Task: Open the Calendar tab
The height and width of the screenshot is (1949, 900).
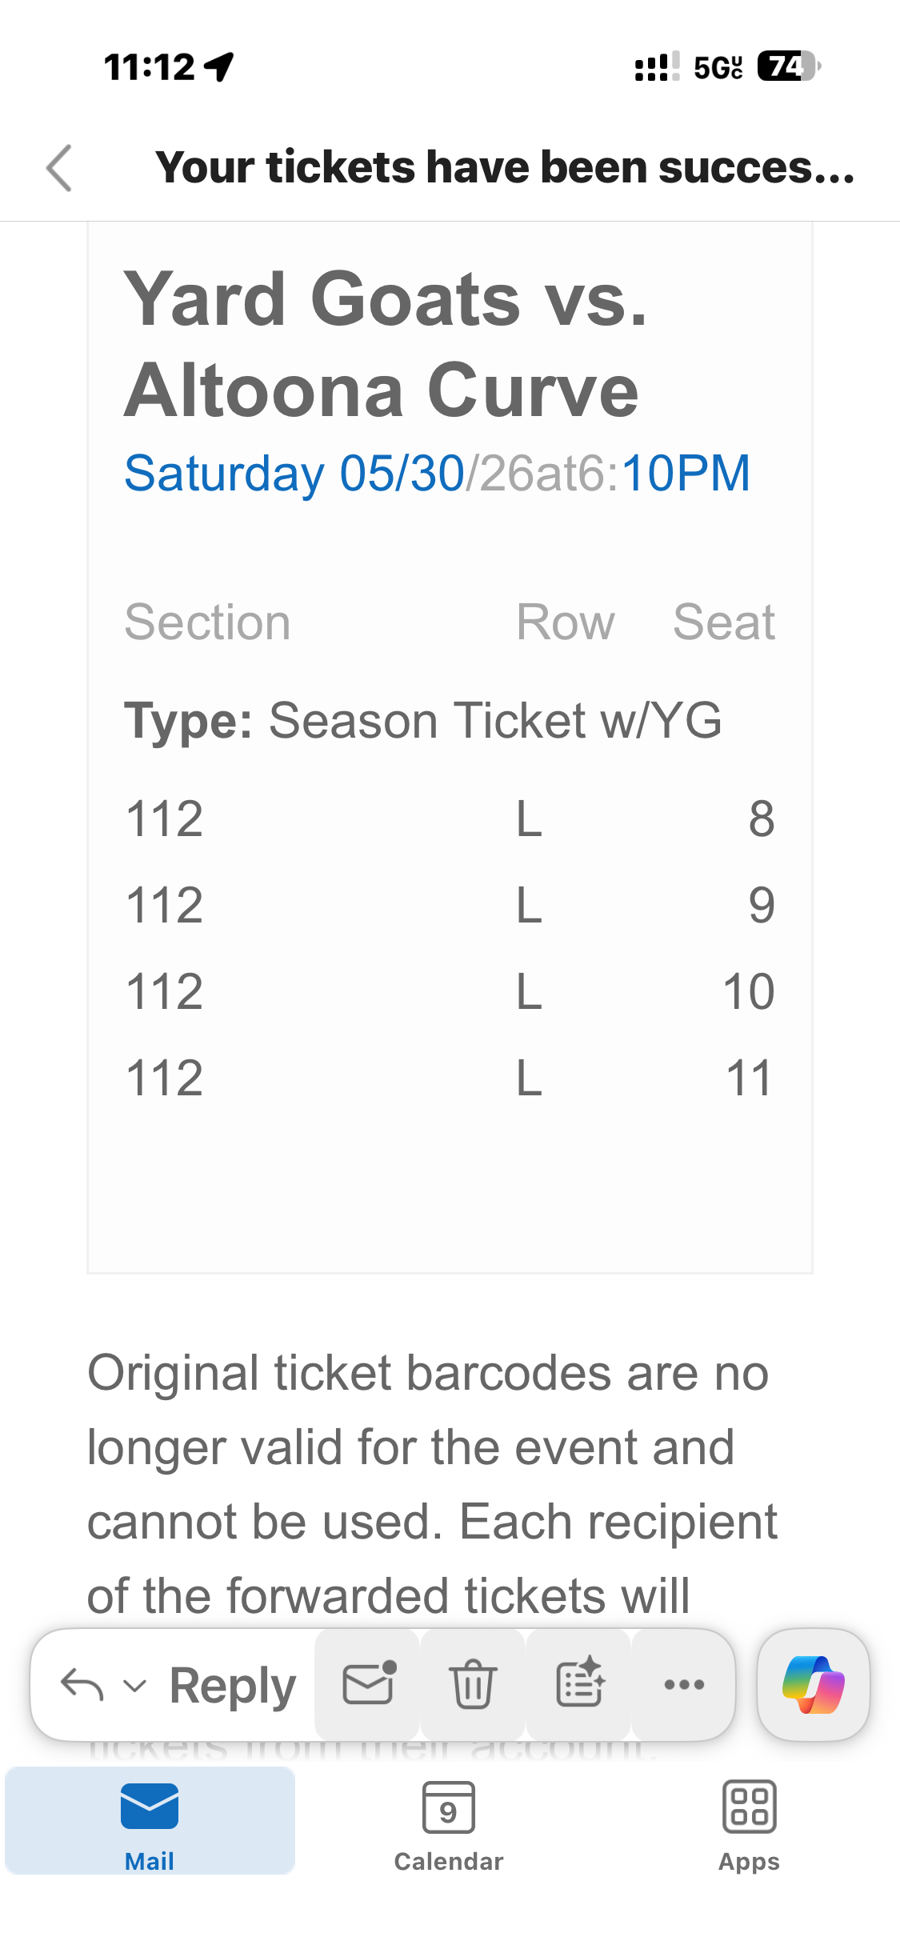Action: pyautogui.click(x=448, y=1821)
